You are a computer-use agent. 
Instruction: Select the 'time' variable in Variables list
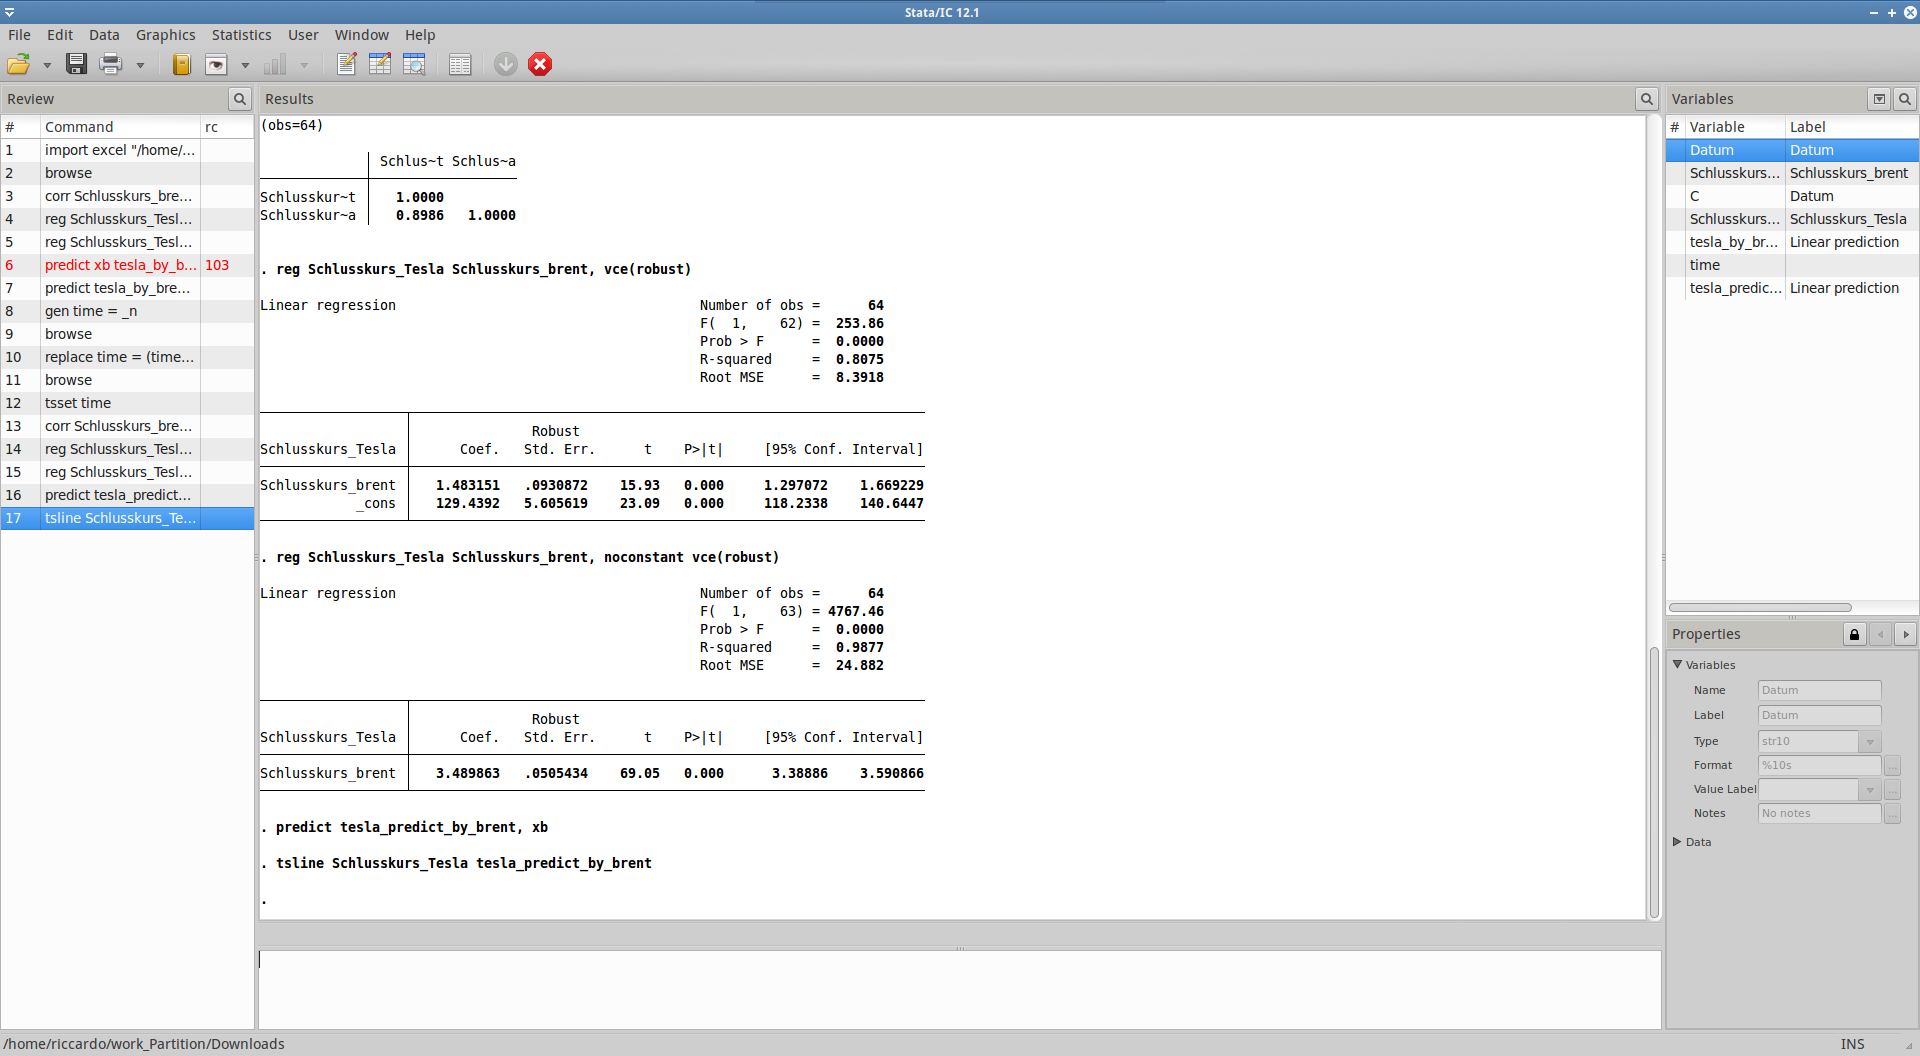click(x=1792, y=265)
